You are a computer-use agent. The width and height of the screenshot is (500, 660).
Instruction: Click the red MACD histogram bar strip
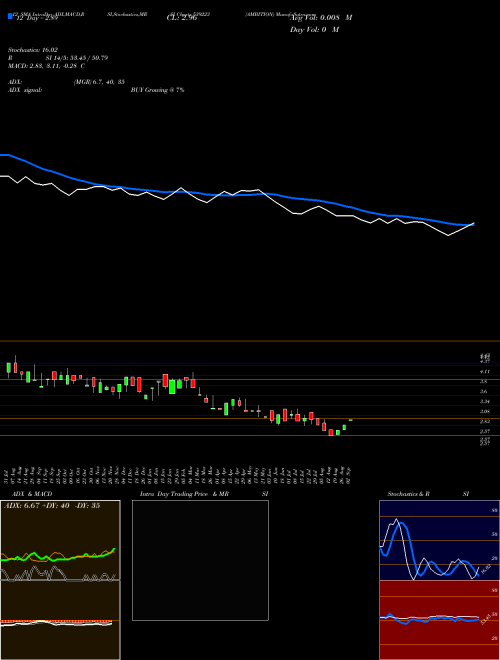coord(56,621)
